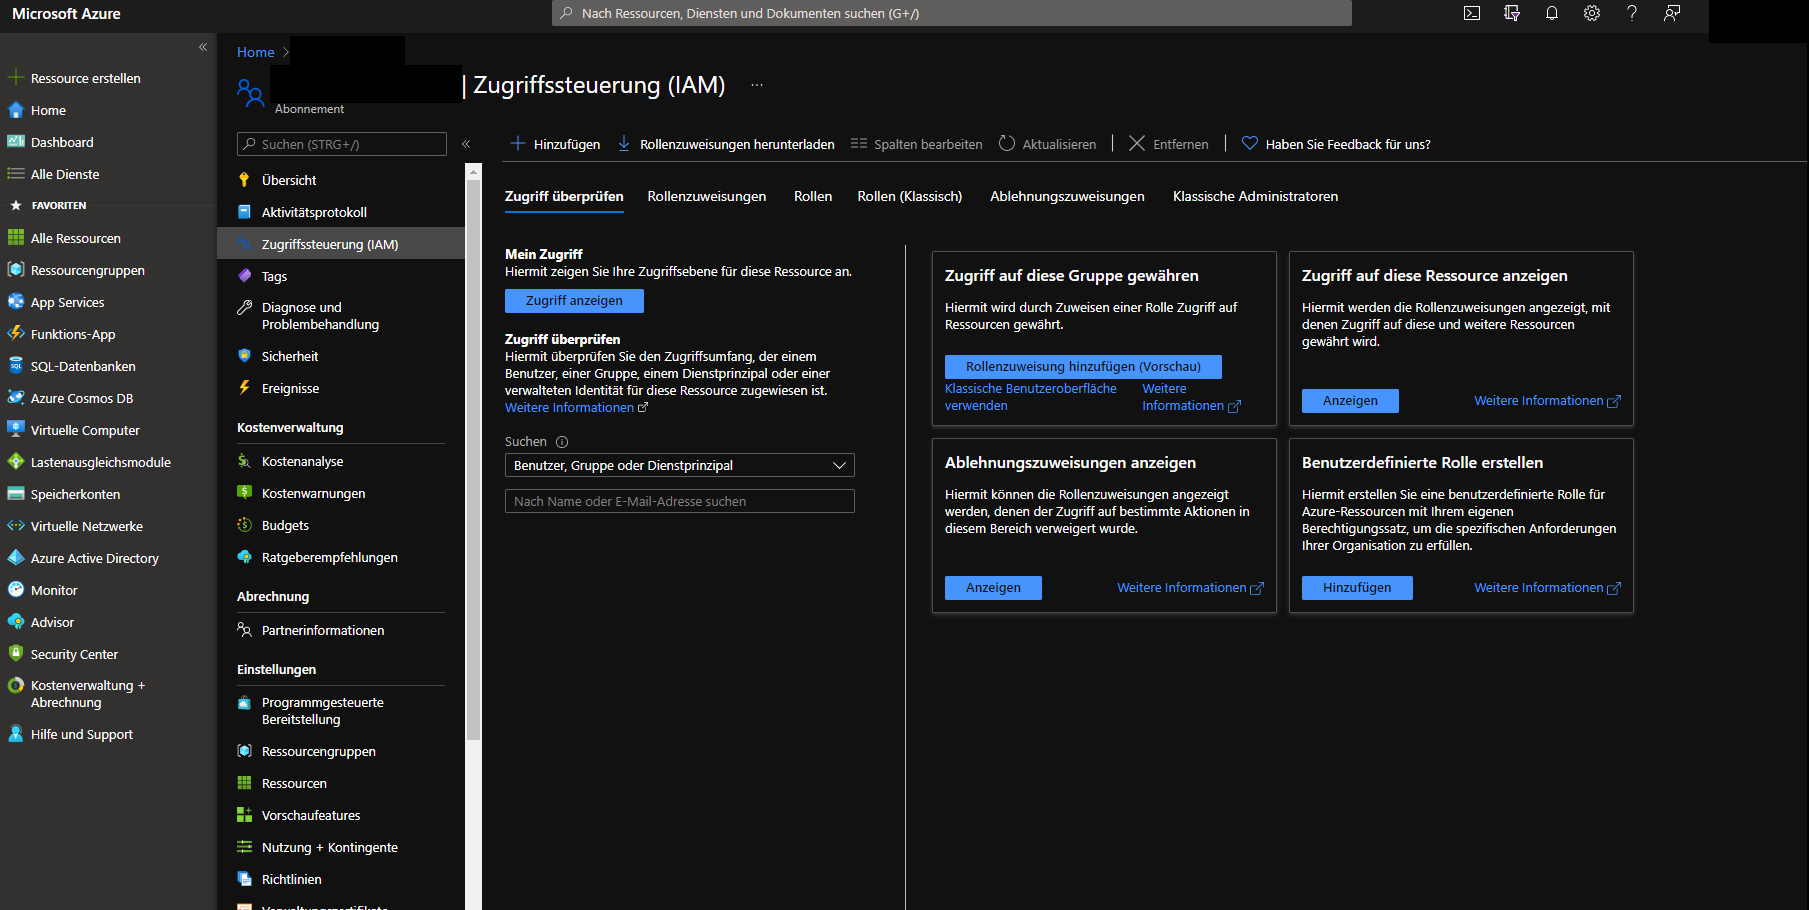Collapse the left portal navigation menu
The image size is (1809, 910).
tap(203, 47)
